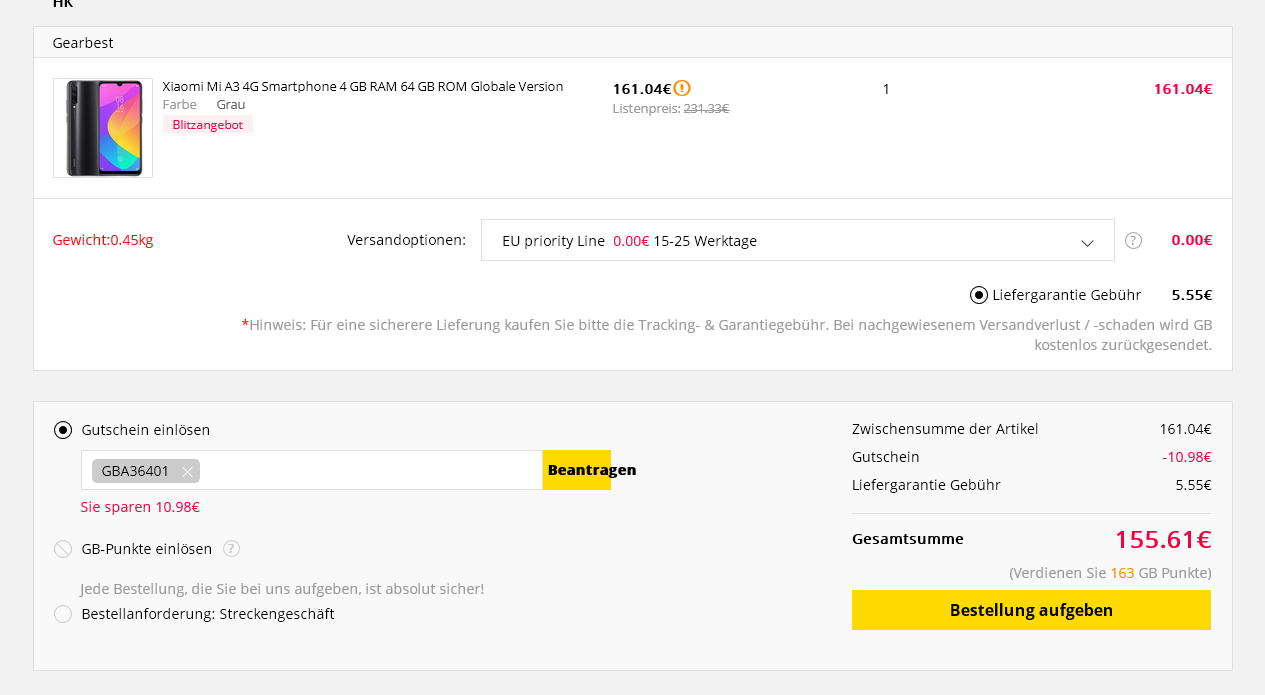Screen dimensions: 1265x695
Task: Click the shipping cost 0.00€ at right
Action: point(1192,240)
